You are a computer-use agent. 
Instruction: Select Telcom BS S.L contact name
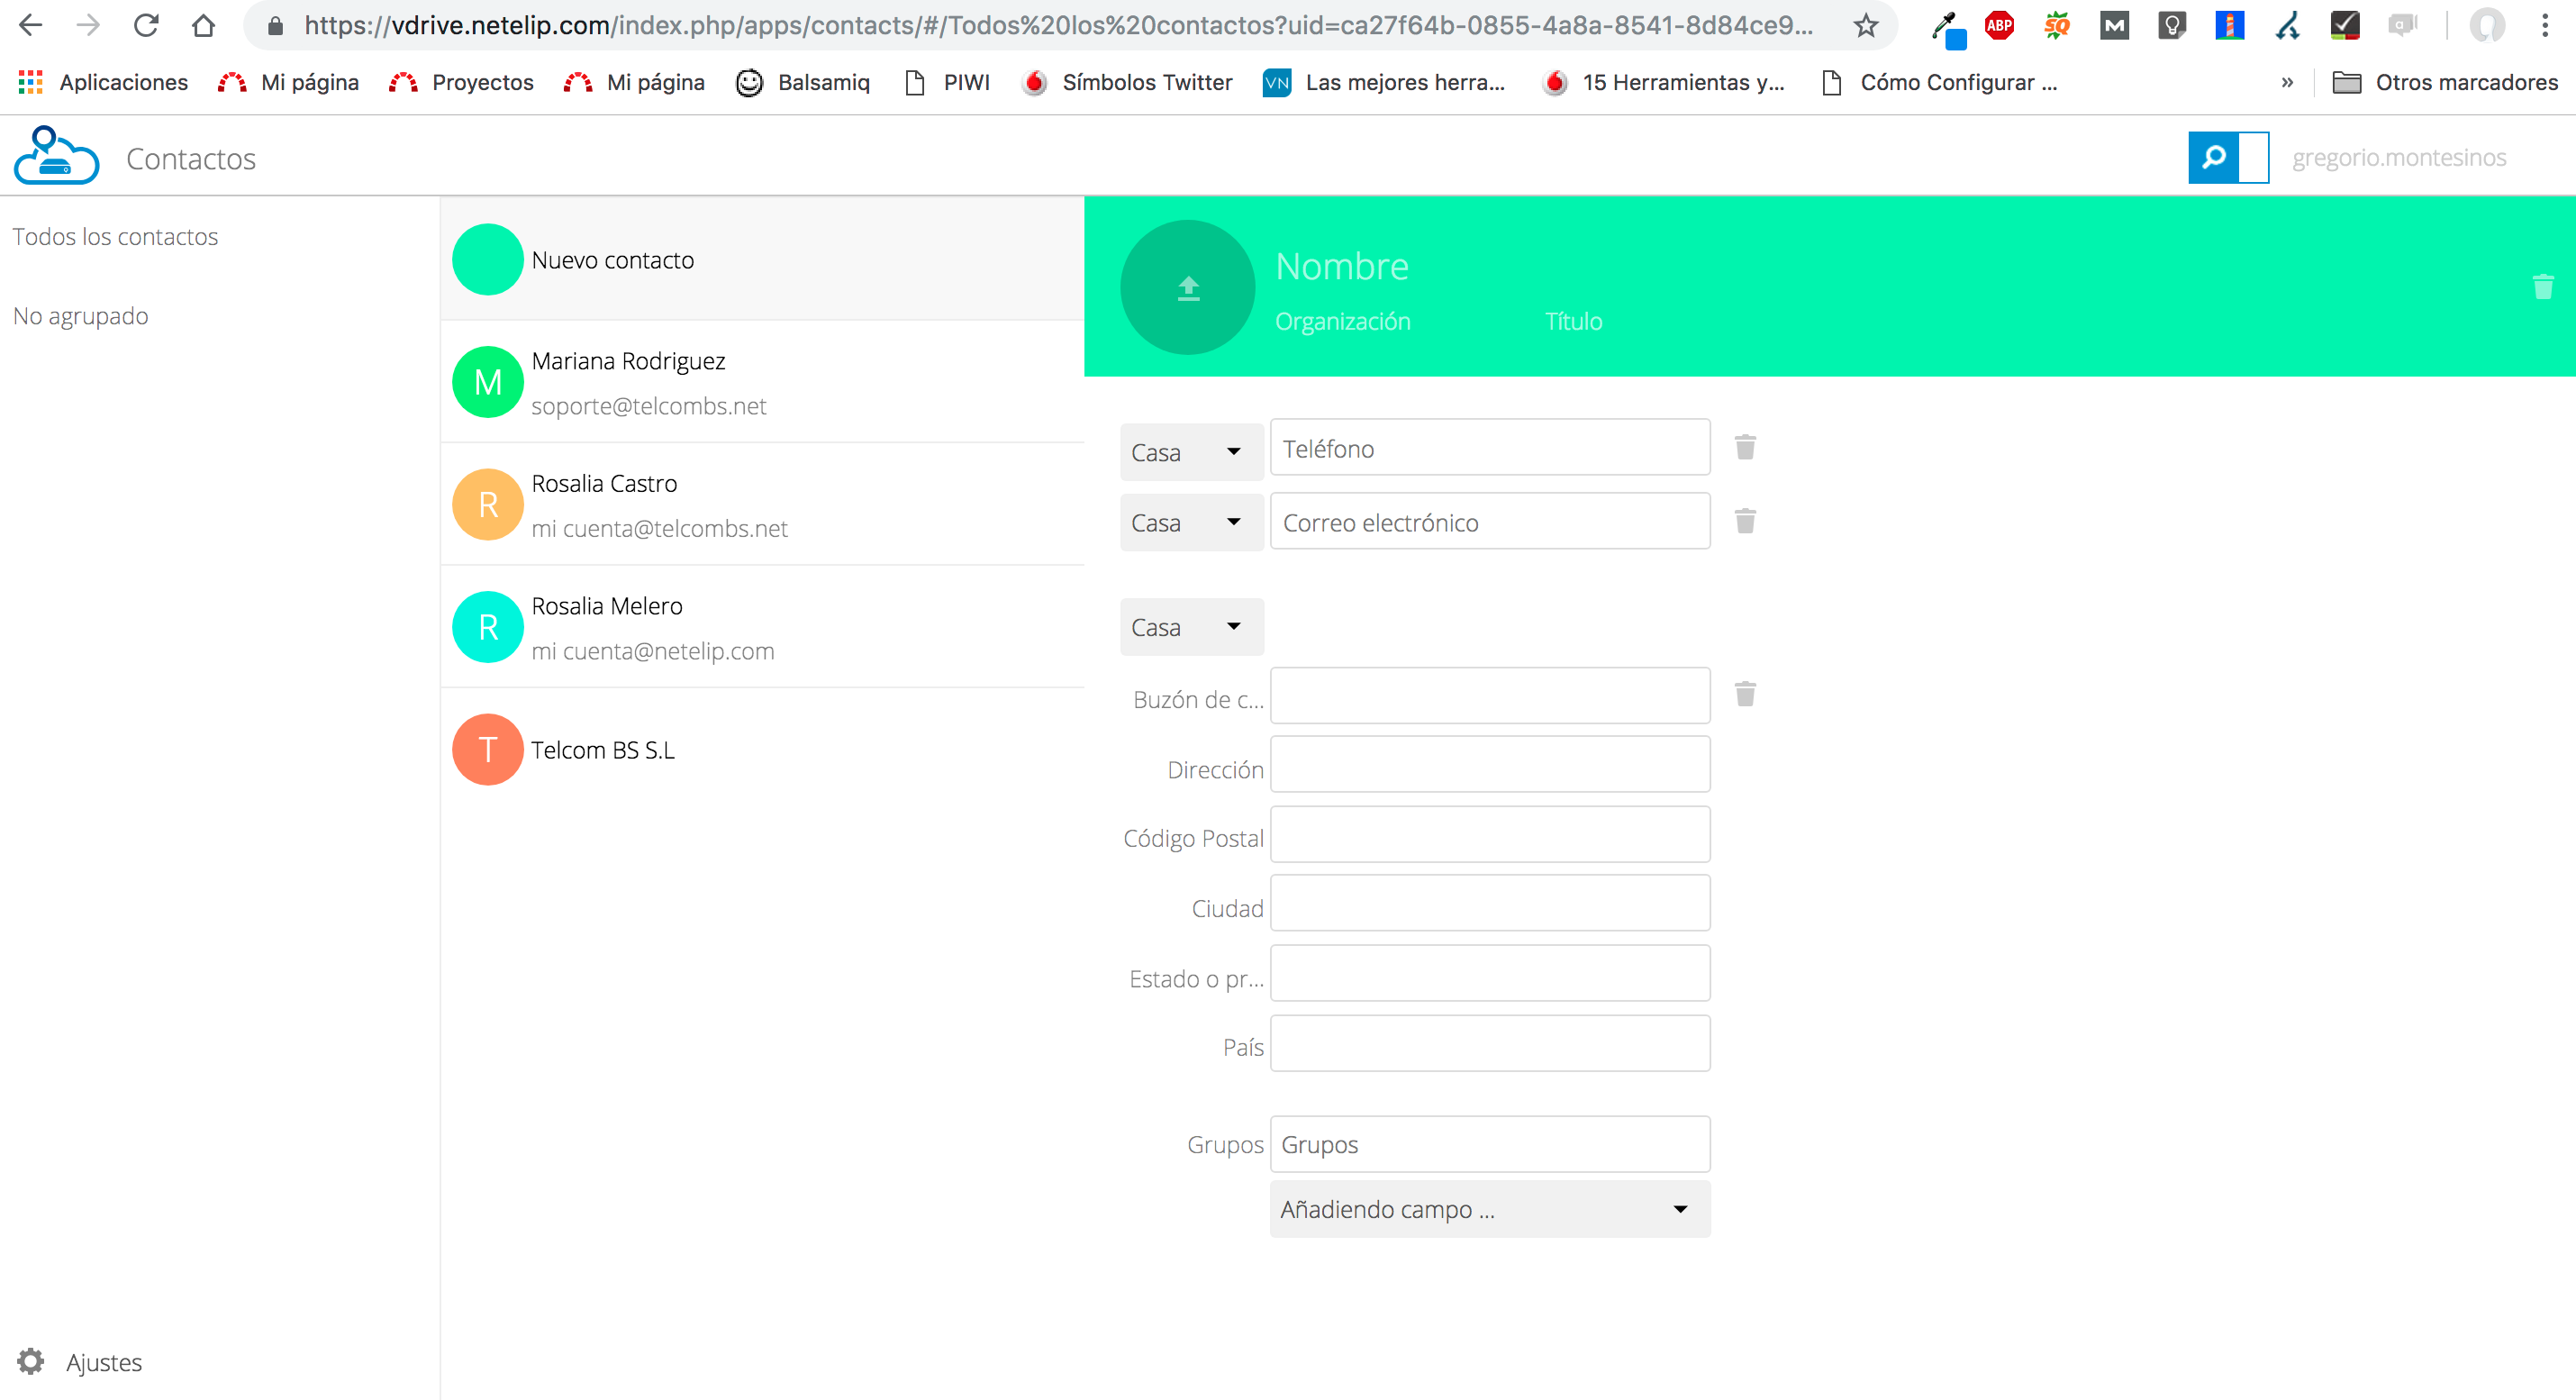603,750
